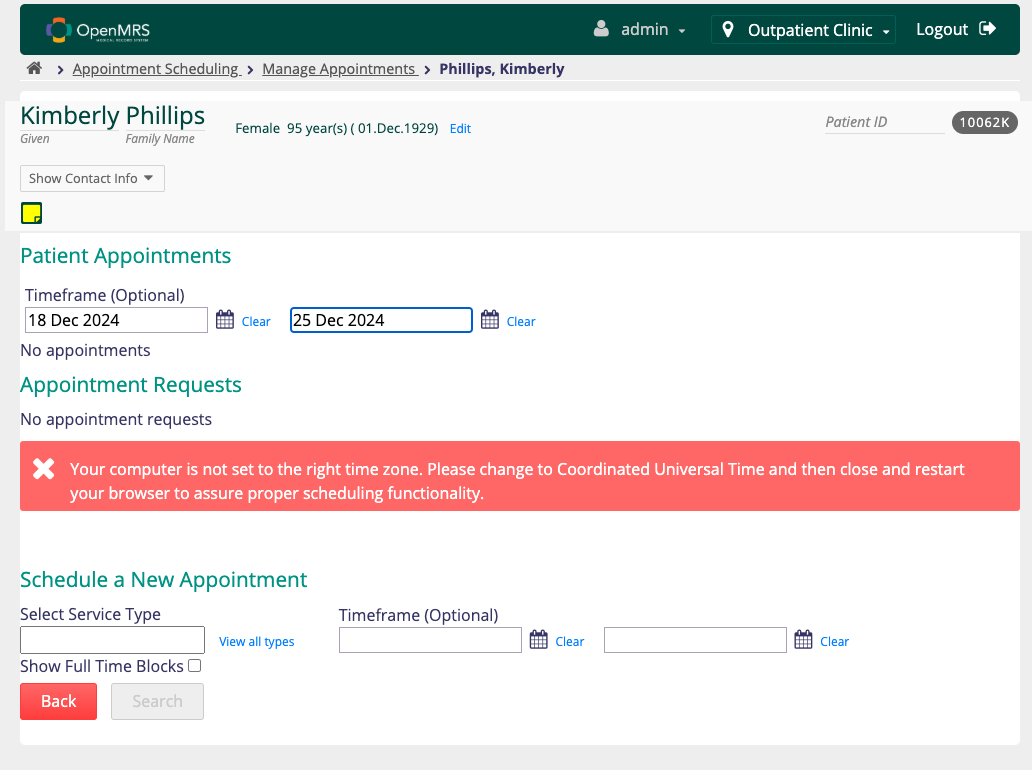Open the Outpatient Clinic location dropdown

pyautogui.click(x=803, y=30)
